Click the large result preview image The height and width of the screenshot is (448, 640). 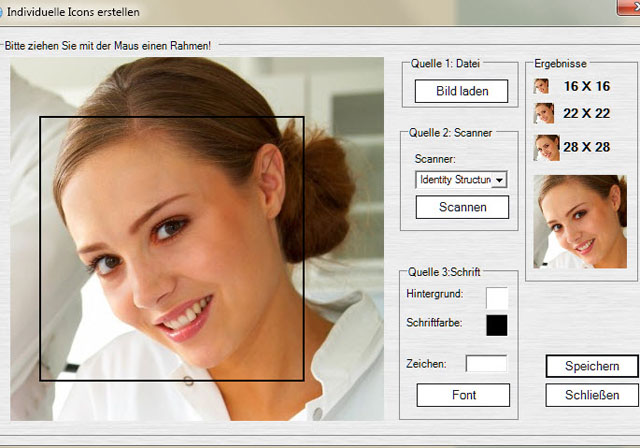pos(580,221)
